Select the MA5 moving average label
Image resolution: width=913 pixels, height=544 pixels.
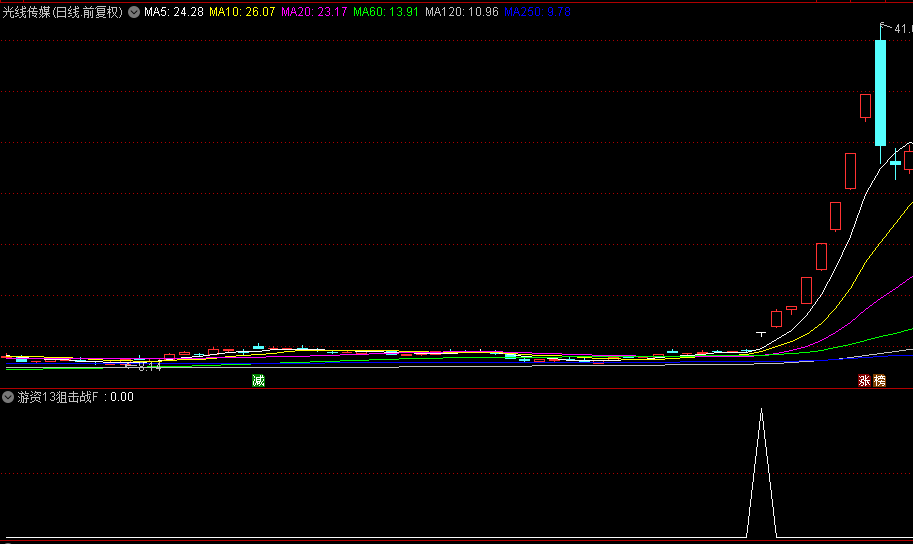(x=174, y=12)
